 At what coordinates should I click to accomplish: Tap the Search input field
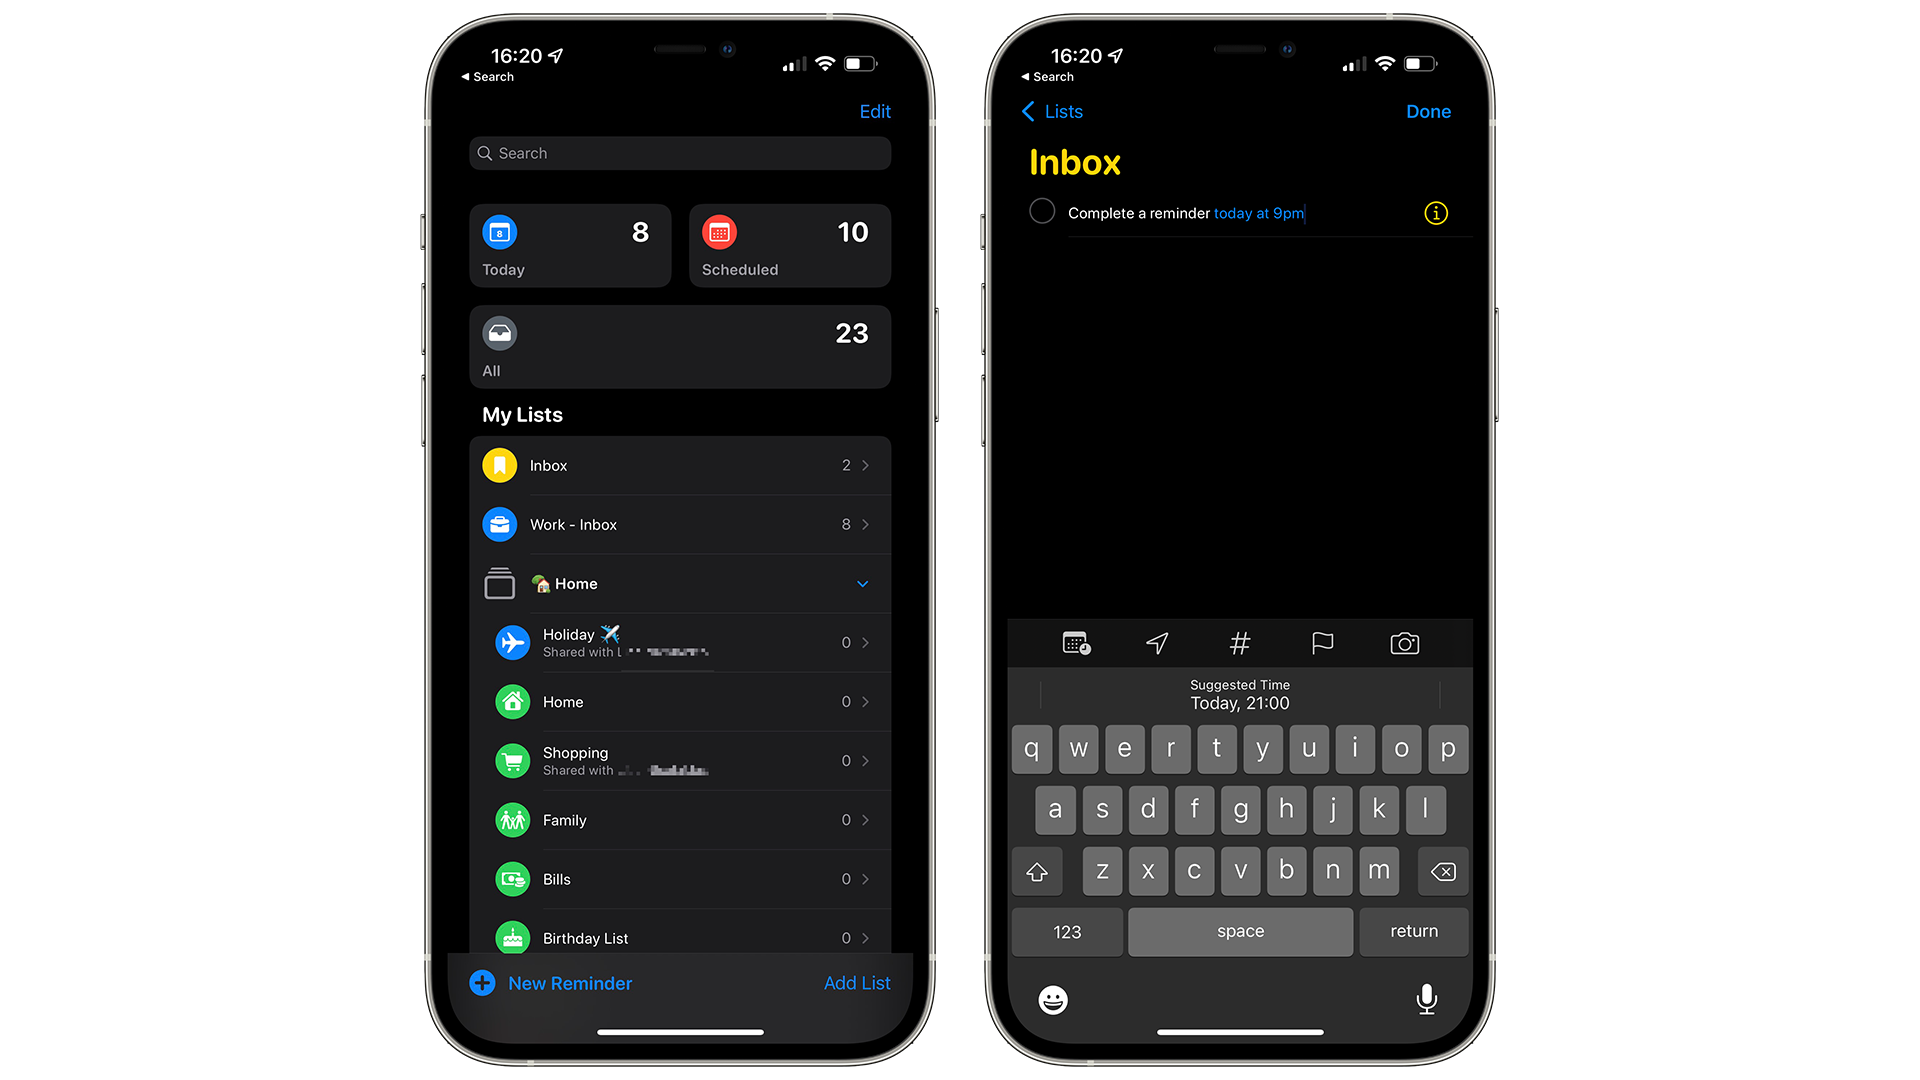point(680,153)
